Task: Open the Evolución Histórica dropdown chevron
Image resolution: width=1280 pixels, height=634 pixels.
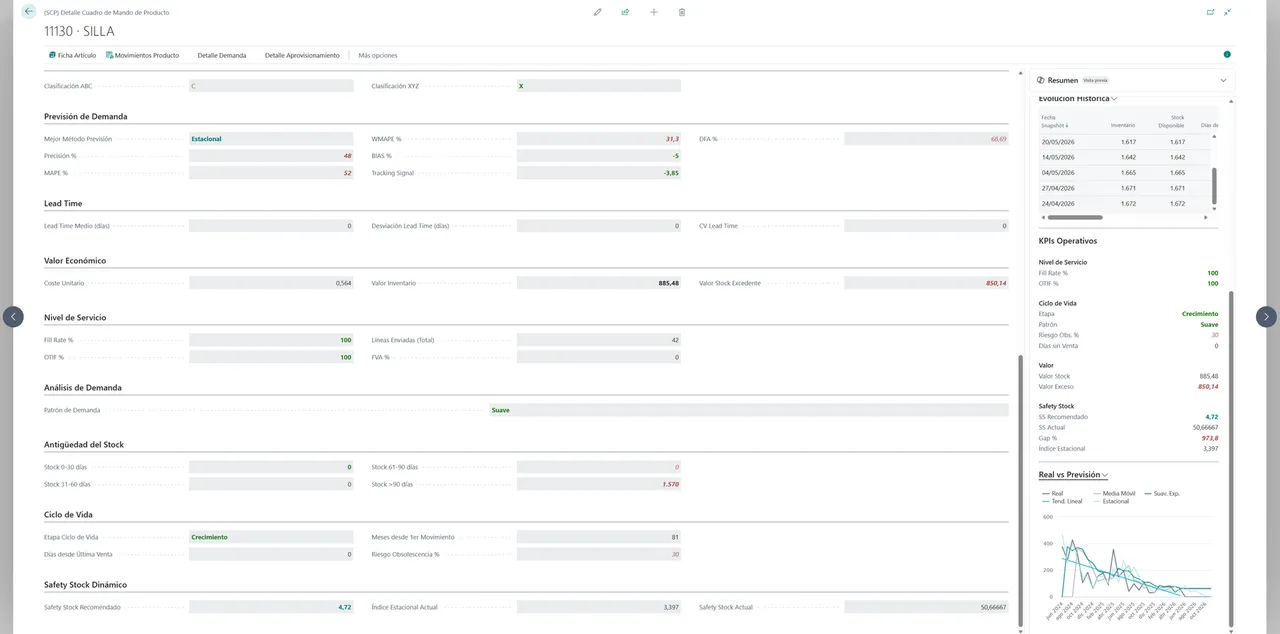Action: pos(1114,99)
